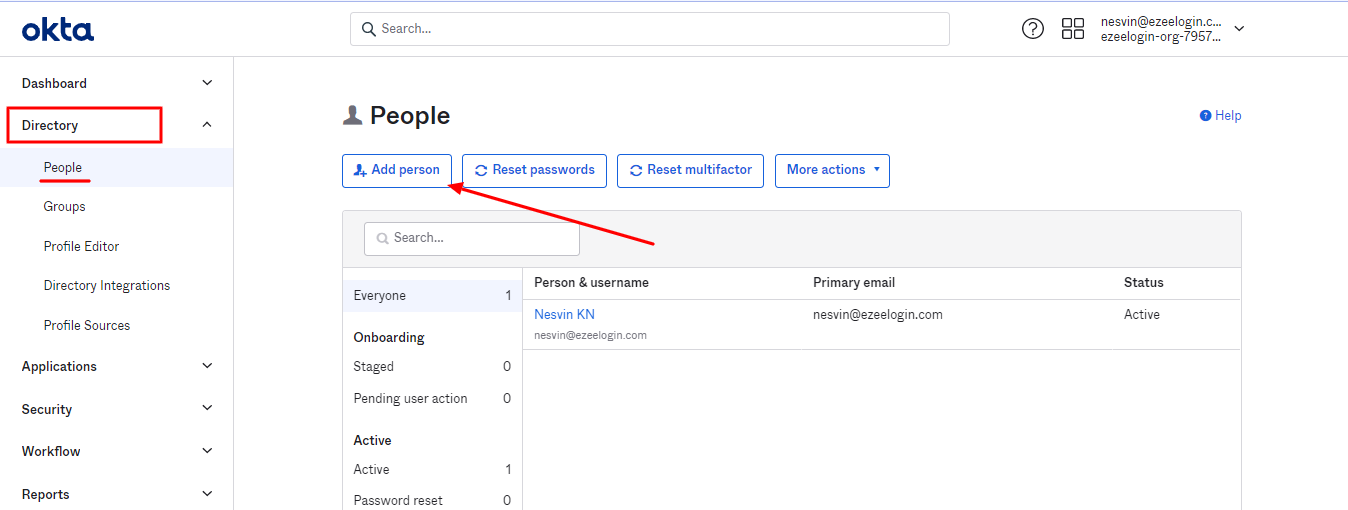Image resolution: width=1348 pixels, height=510 pixels.
Task: Open Profile Sources in sidebar
Action: [x=87, y=325]
